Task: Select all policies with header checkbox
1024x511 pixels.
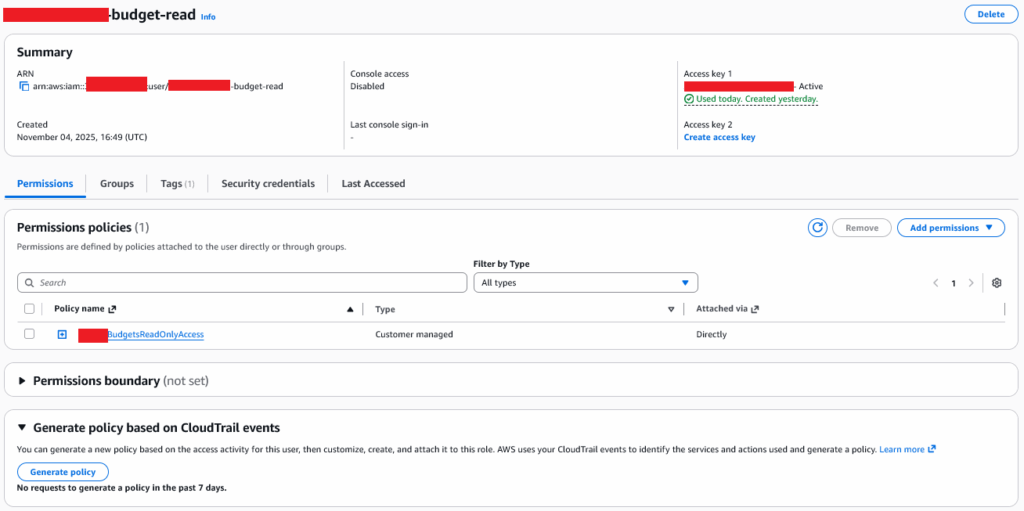Action: tap(29, 310)
